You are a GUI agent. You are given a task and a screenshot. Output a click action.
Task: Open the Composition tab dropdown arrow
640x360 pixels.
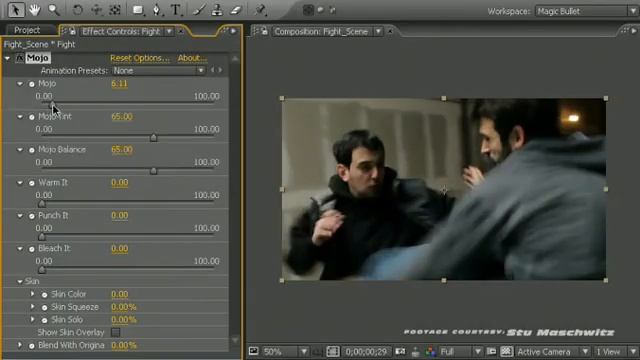(378, 31)
